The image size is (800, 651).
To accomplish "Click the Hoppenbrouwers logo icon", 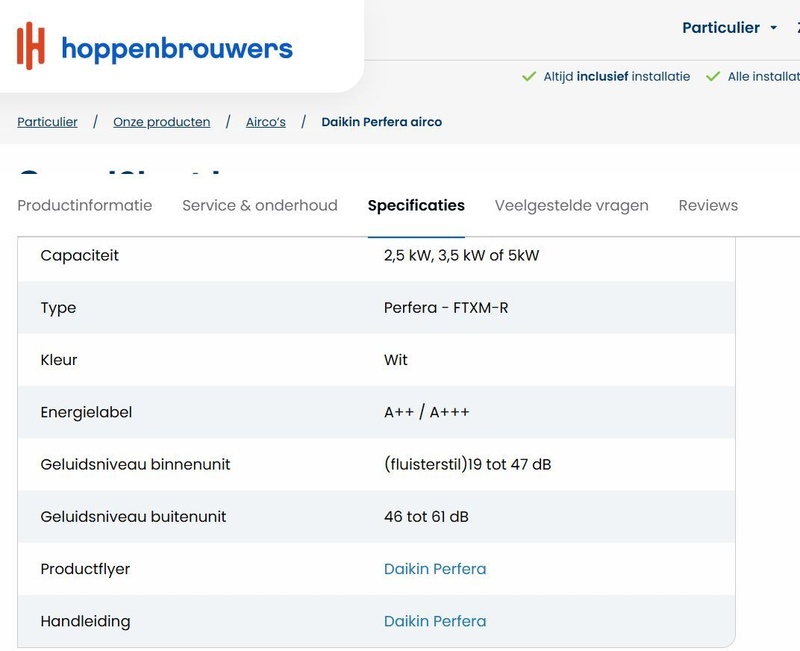I will 31,46.
